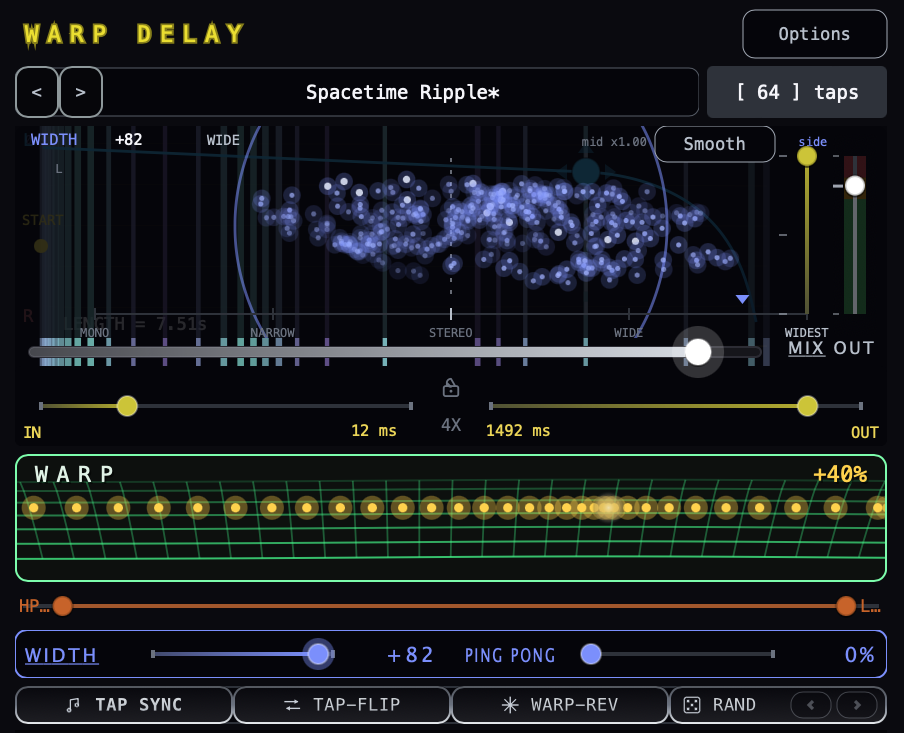
Task: Click the side label above yellow slider
Action: click(813, 142)
